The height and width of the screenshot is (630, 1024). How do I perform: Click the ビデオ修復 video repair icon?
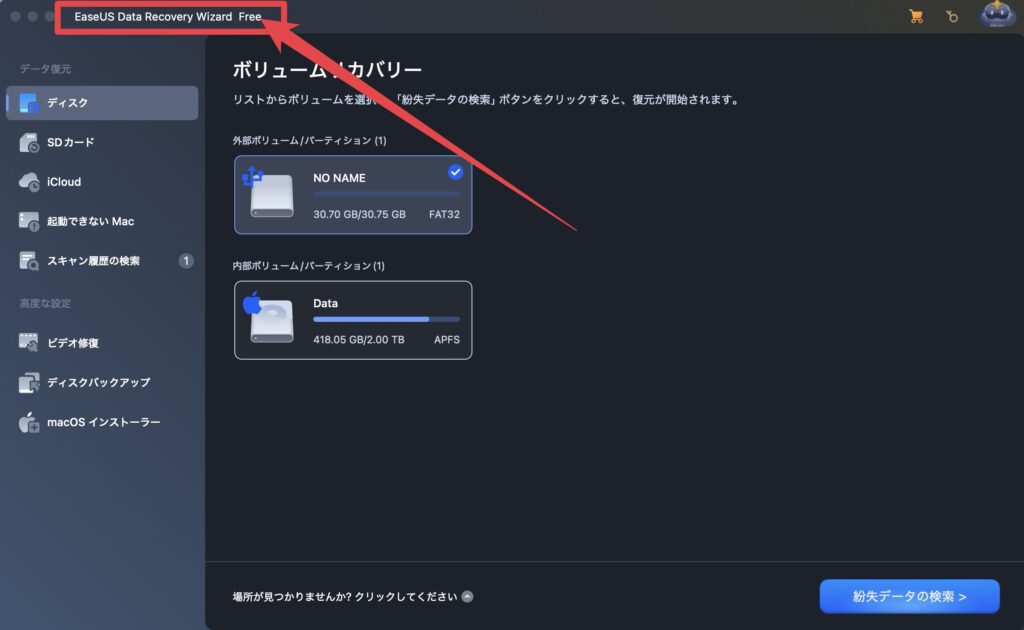[x=29, y=343]
